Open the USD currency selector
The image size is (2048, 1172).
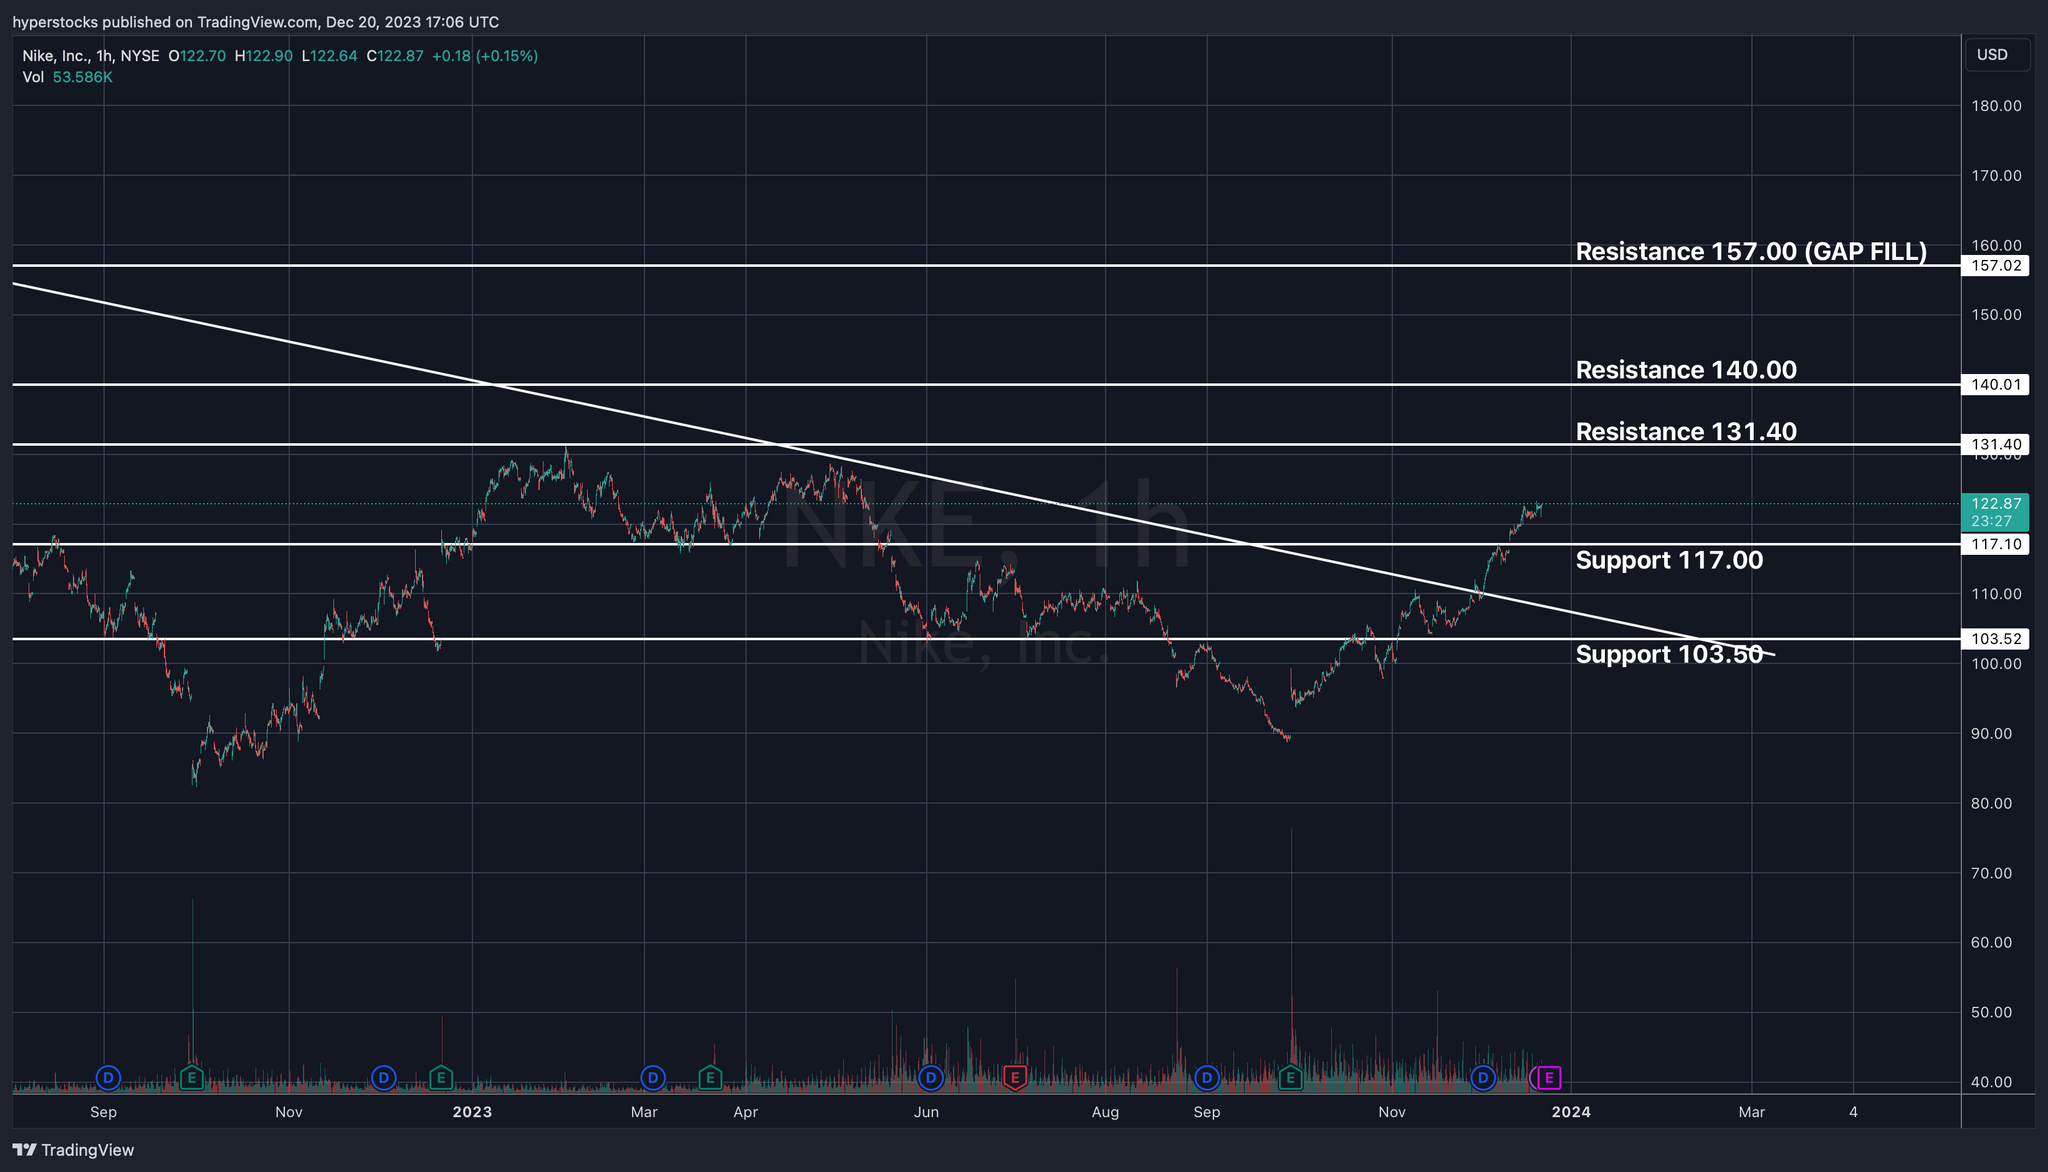[x=1996, y=55]
